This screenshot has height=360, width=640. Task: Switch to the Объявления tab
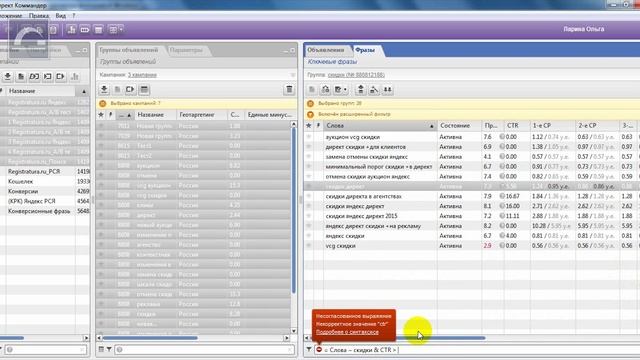coord(326,50)
